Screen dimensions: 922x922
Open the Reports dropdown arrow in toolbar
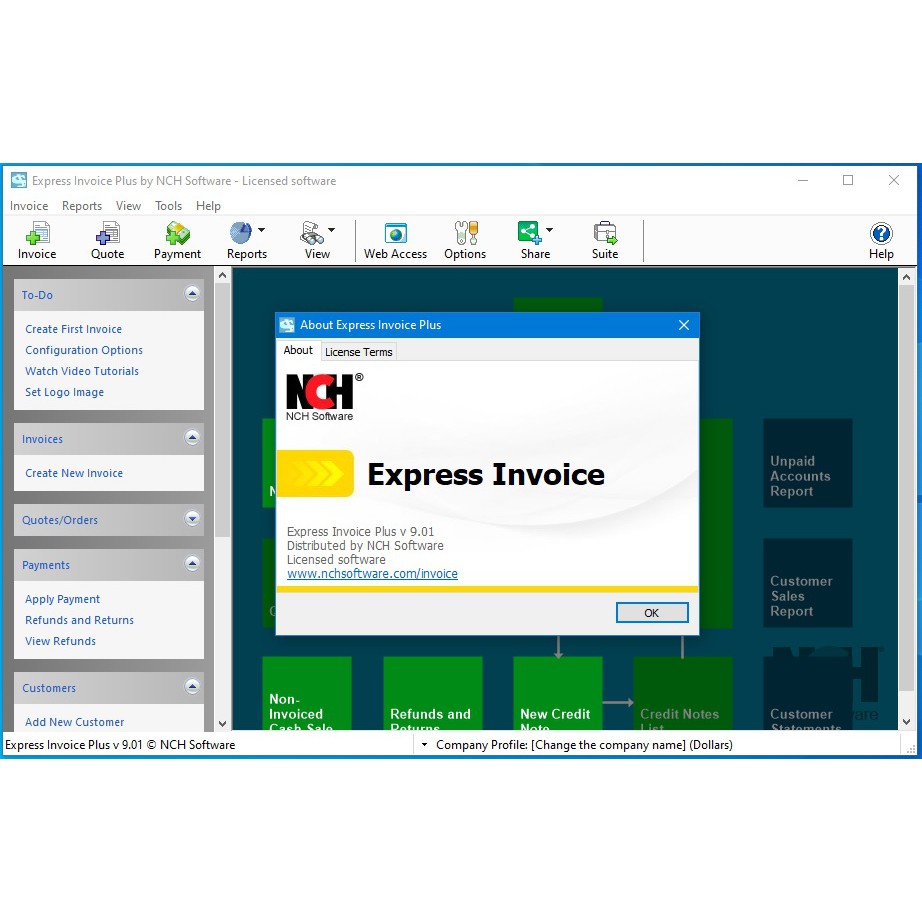click(x=262, y=230)
